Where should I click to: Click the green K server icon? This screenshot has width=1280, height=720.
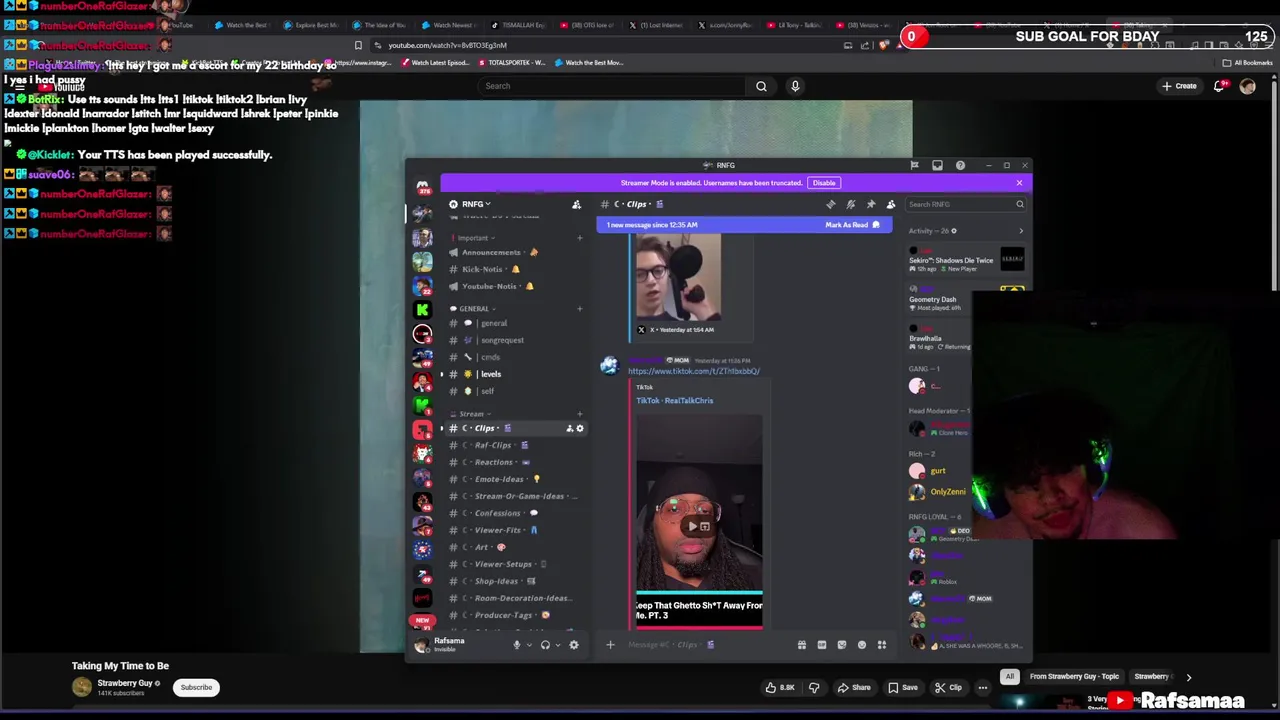click(x=422, y=310)
